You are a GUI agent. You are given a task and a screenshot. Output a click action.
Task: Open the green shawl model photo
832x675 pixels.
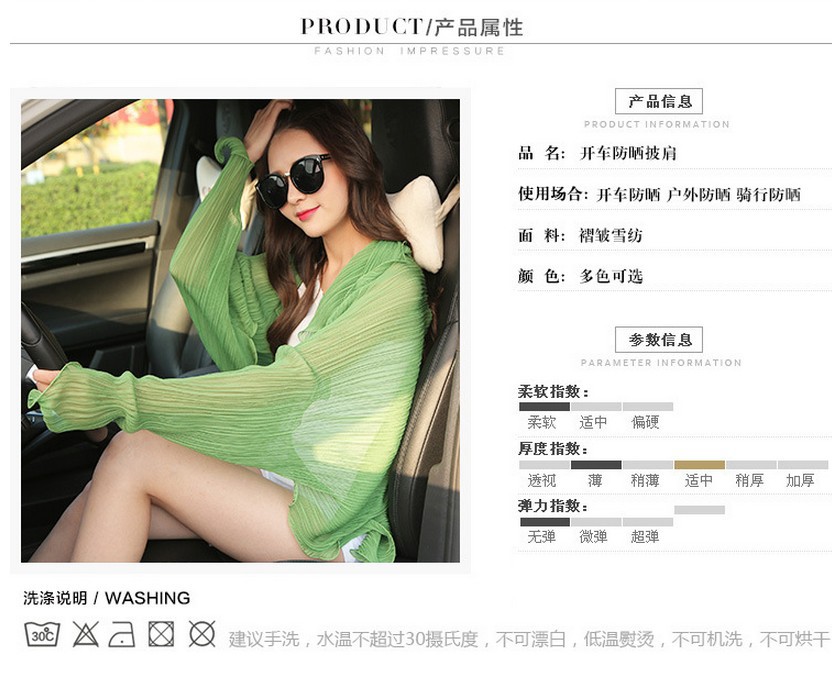tap(240, 331)
